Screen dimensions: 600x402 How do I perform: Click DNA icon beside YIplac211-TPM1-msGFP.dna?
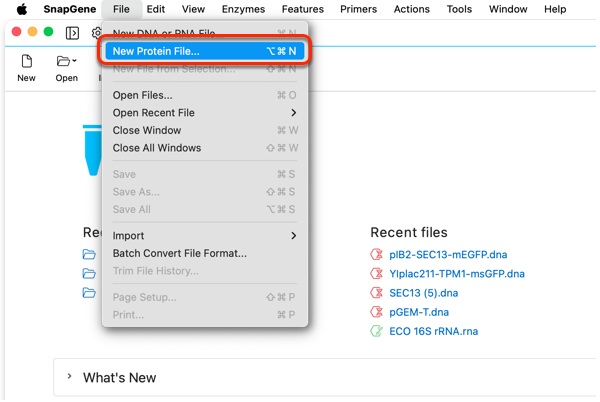pos(377,273)
